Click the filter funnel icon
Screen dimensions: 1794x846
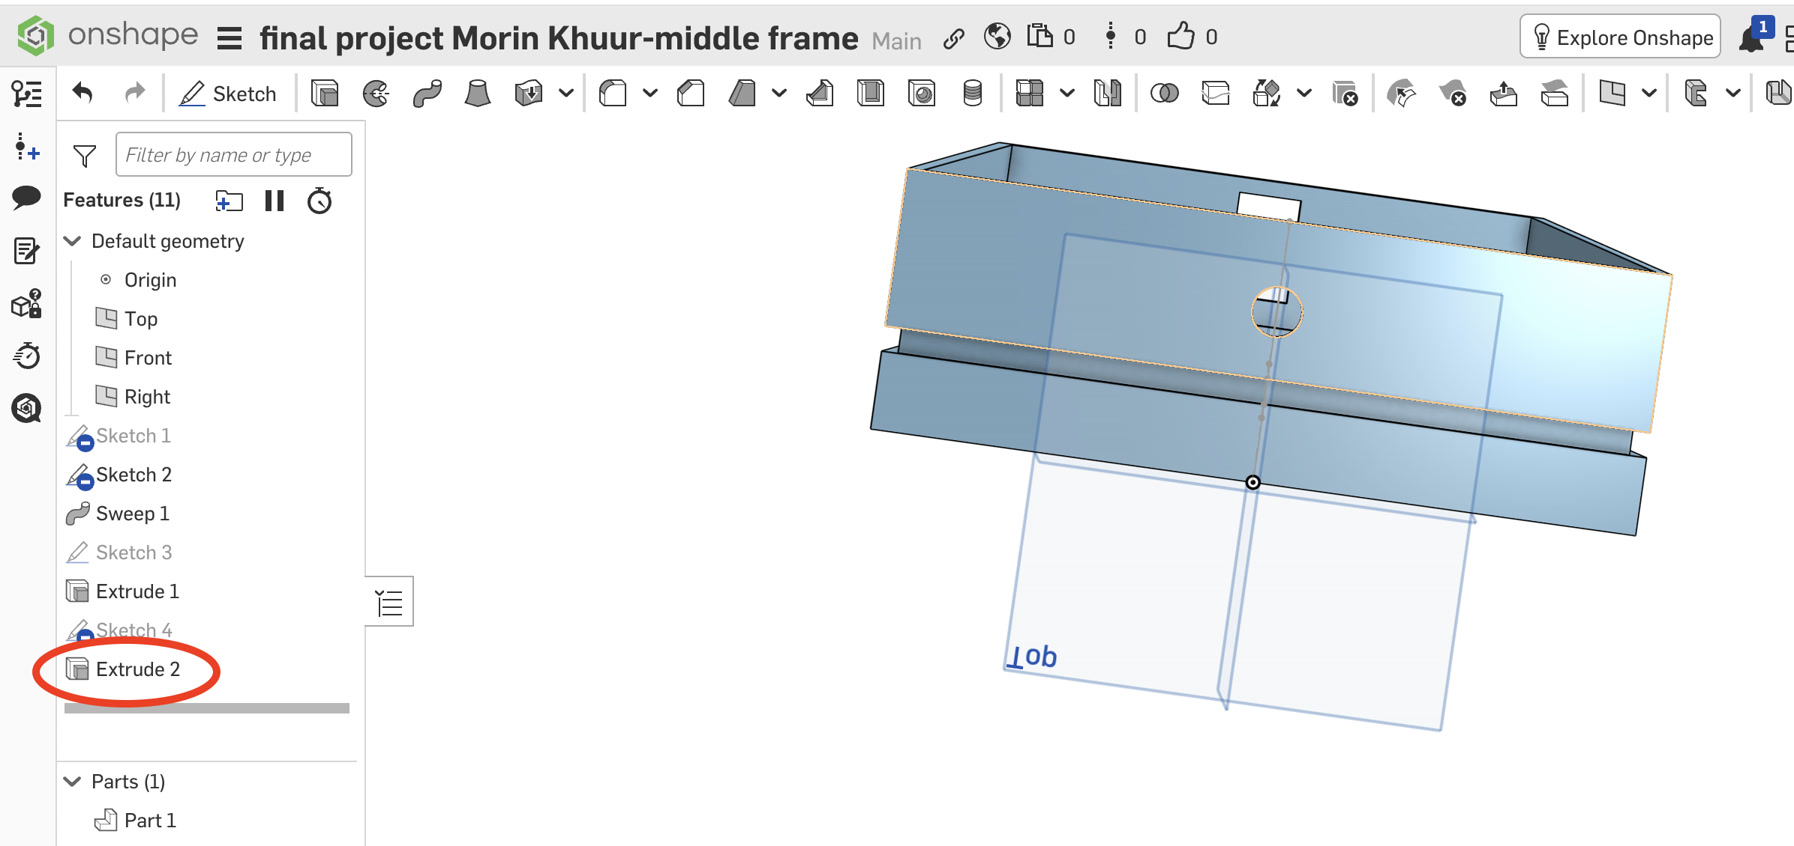(85, 156)
